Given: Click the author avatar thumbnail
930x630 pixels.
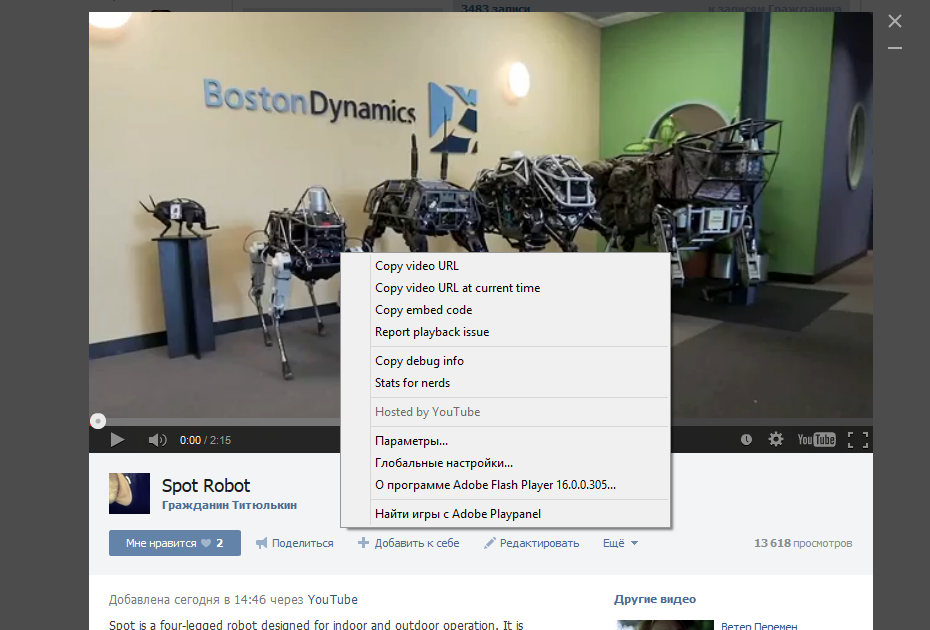Looking at the screenshot, I should pos(129,494).
